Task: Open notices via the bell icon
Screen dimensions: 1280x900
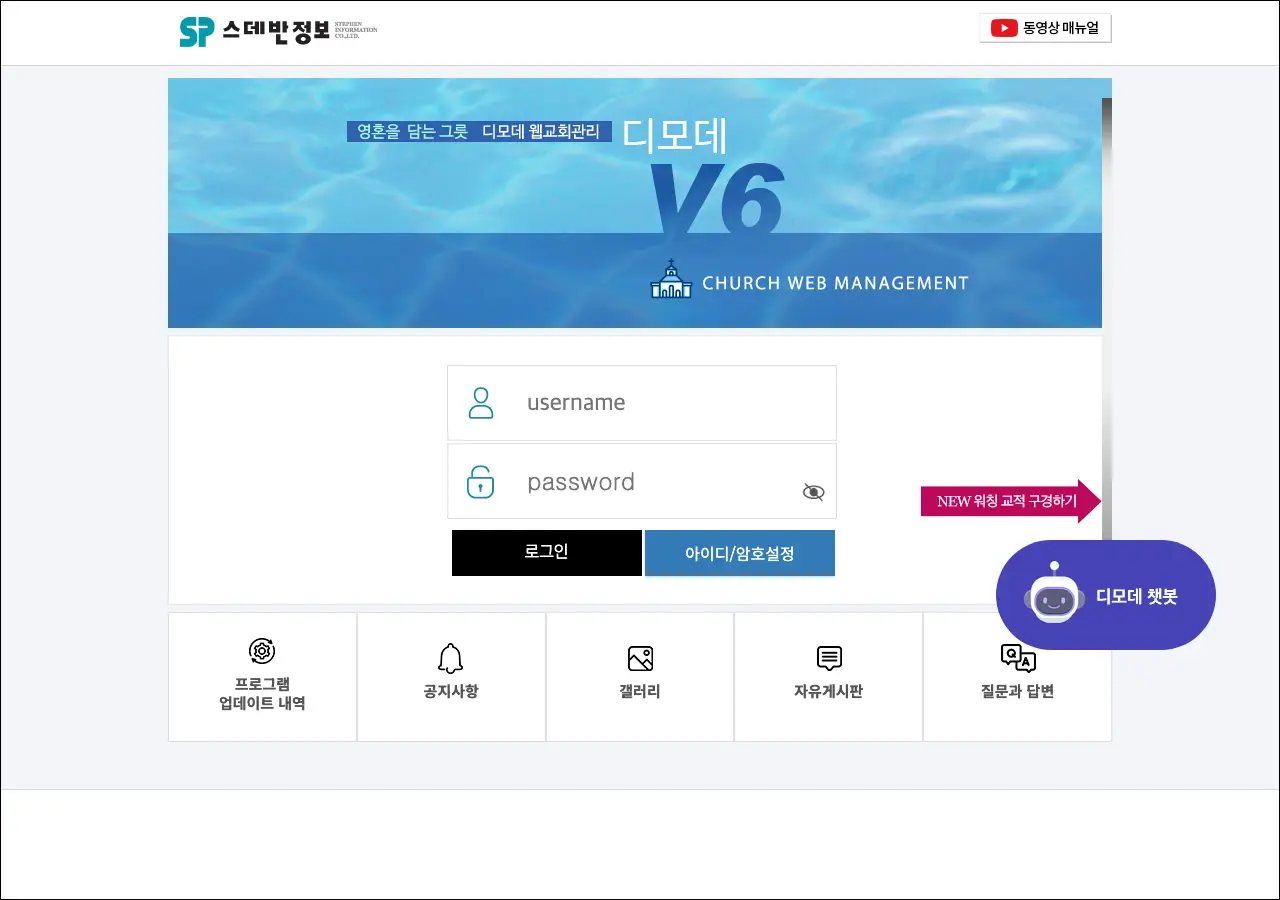Action: (451, 658)
